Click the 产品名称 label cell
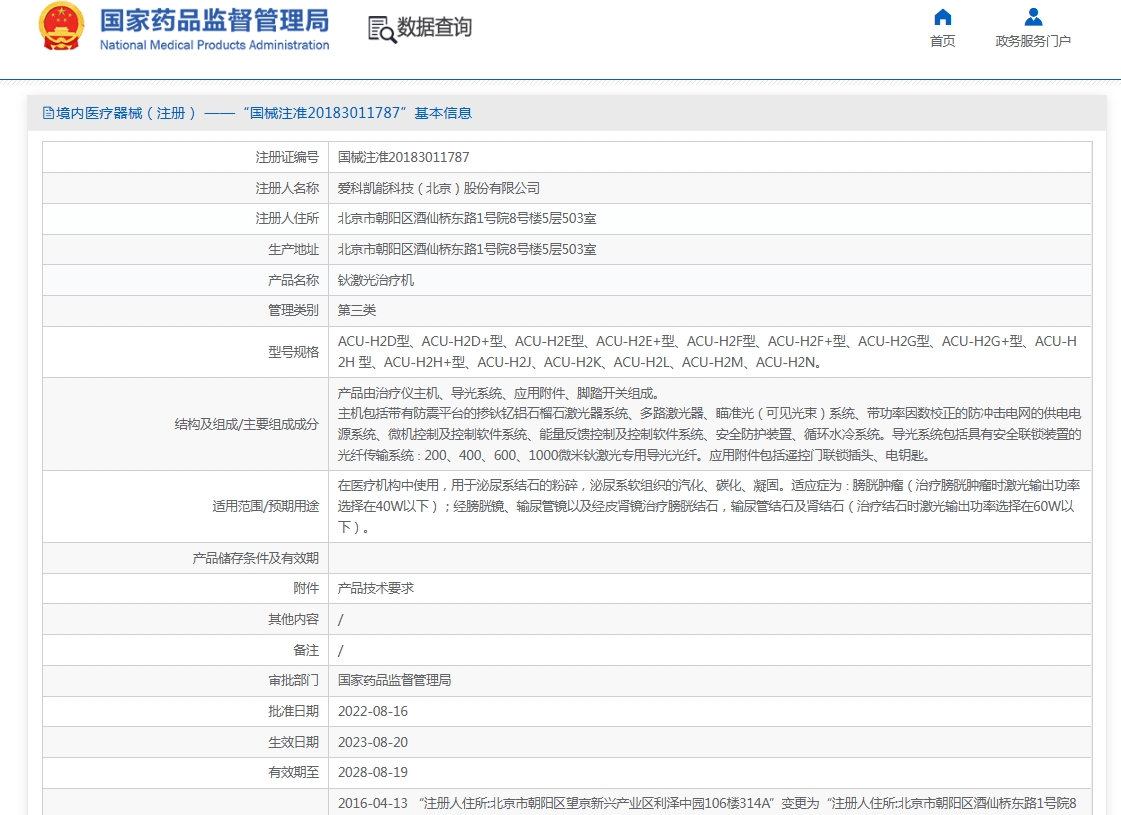 (x=185, y=280)
